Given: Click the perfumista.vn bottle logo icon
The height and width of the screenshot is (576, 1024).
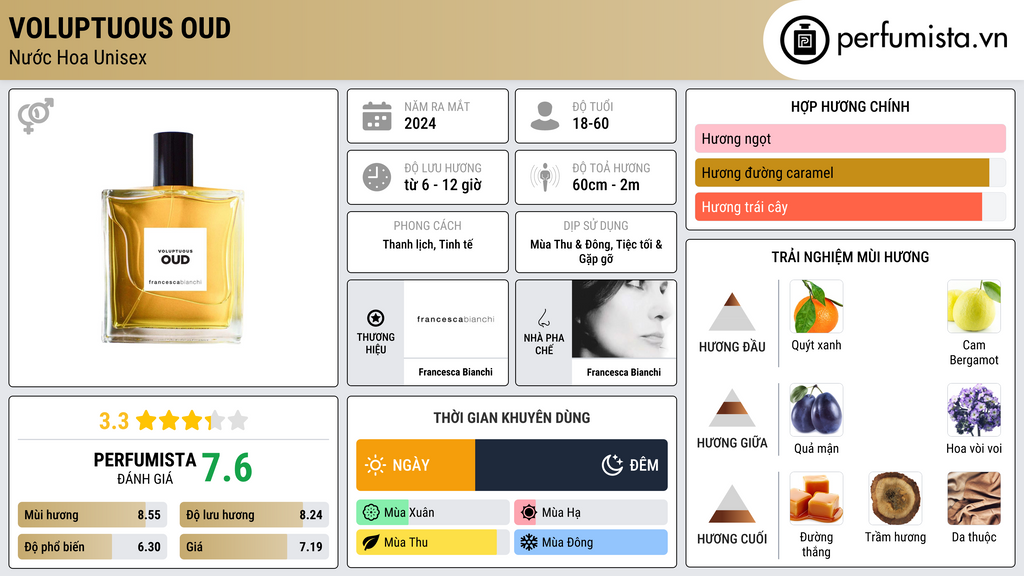Looking at the screenshot, I should pyautogui.click(x=804, y=40).
